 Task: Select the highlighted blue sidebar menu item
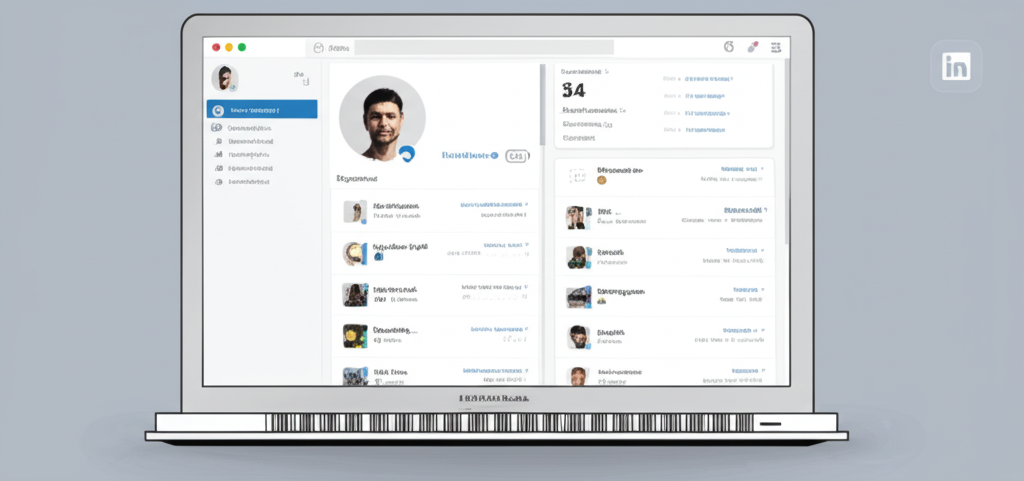(262, 110)
